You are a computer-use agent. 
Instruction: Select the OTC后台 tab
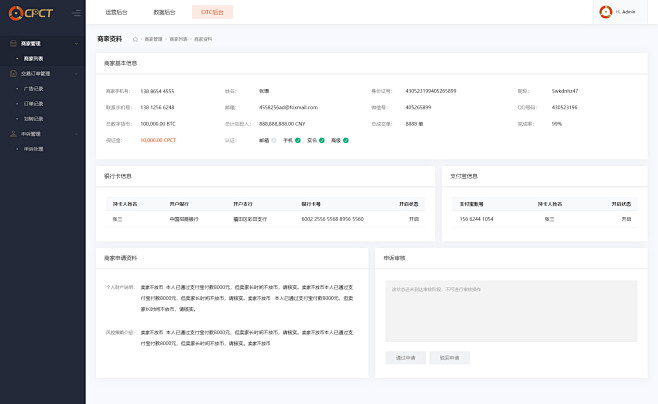212,12
